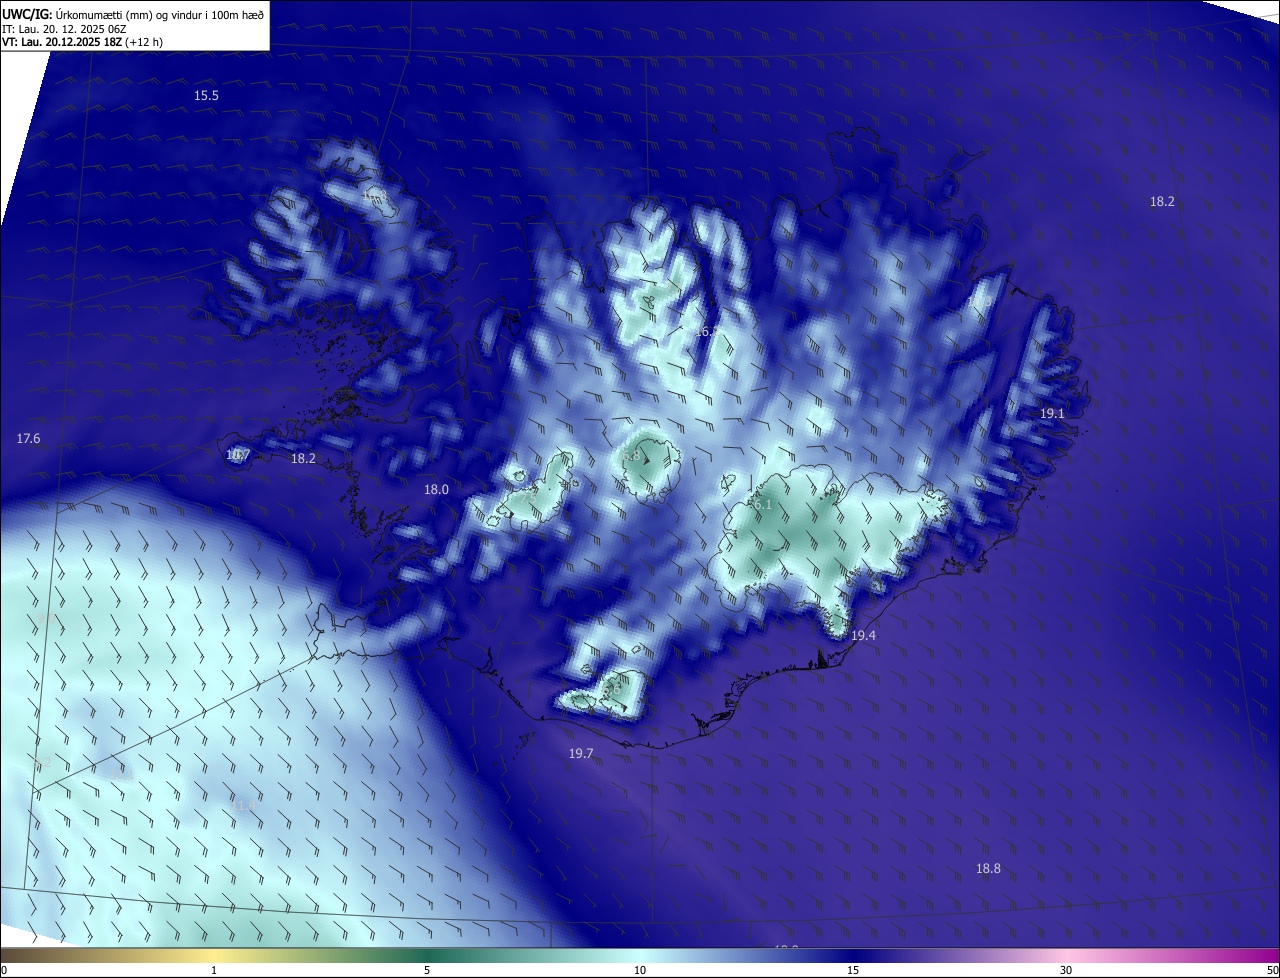Click the 18.2 value on the Snæfellsnes peninsula

click(303, 458)
